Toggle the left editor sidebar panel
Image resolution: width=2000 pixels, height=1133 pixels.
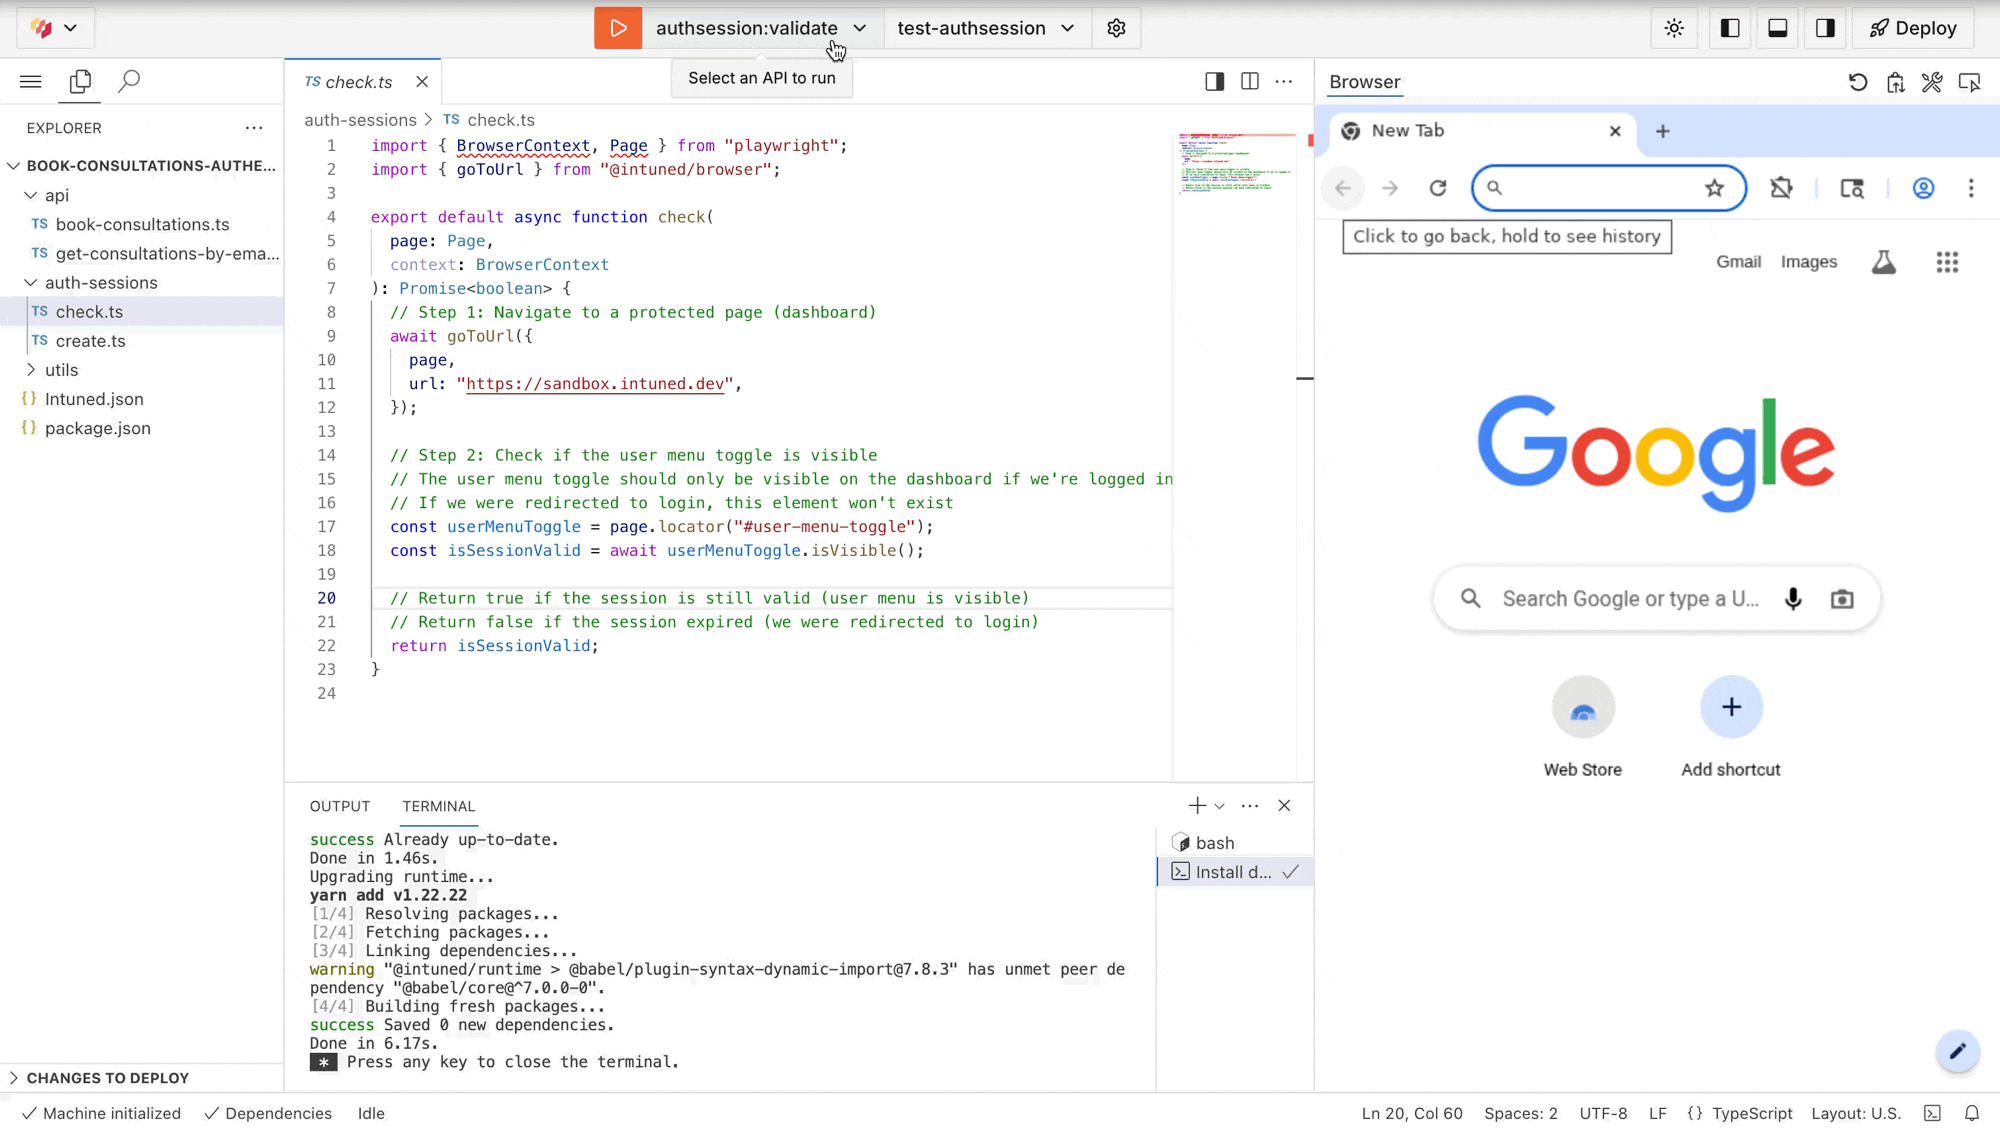pyautogui.click(x=1729, y=28)
